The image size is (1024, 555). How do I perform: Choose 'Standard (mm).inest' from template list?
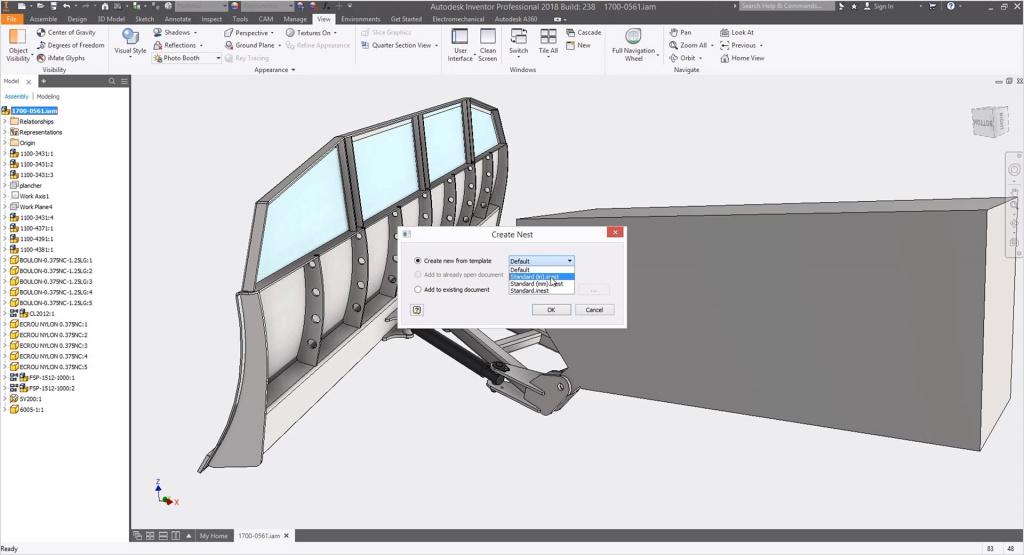pyautogui.click(x=536, y=284)
